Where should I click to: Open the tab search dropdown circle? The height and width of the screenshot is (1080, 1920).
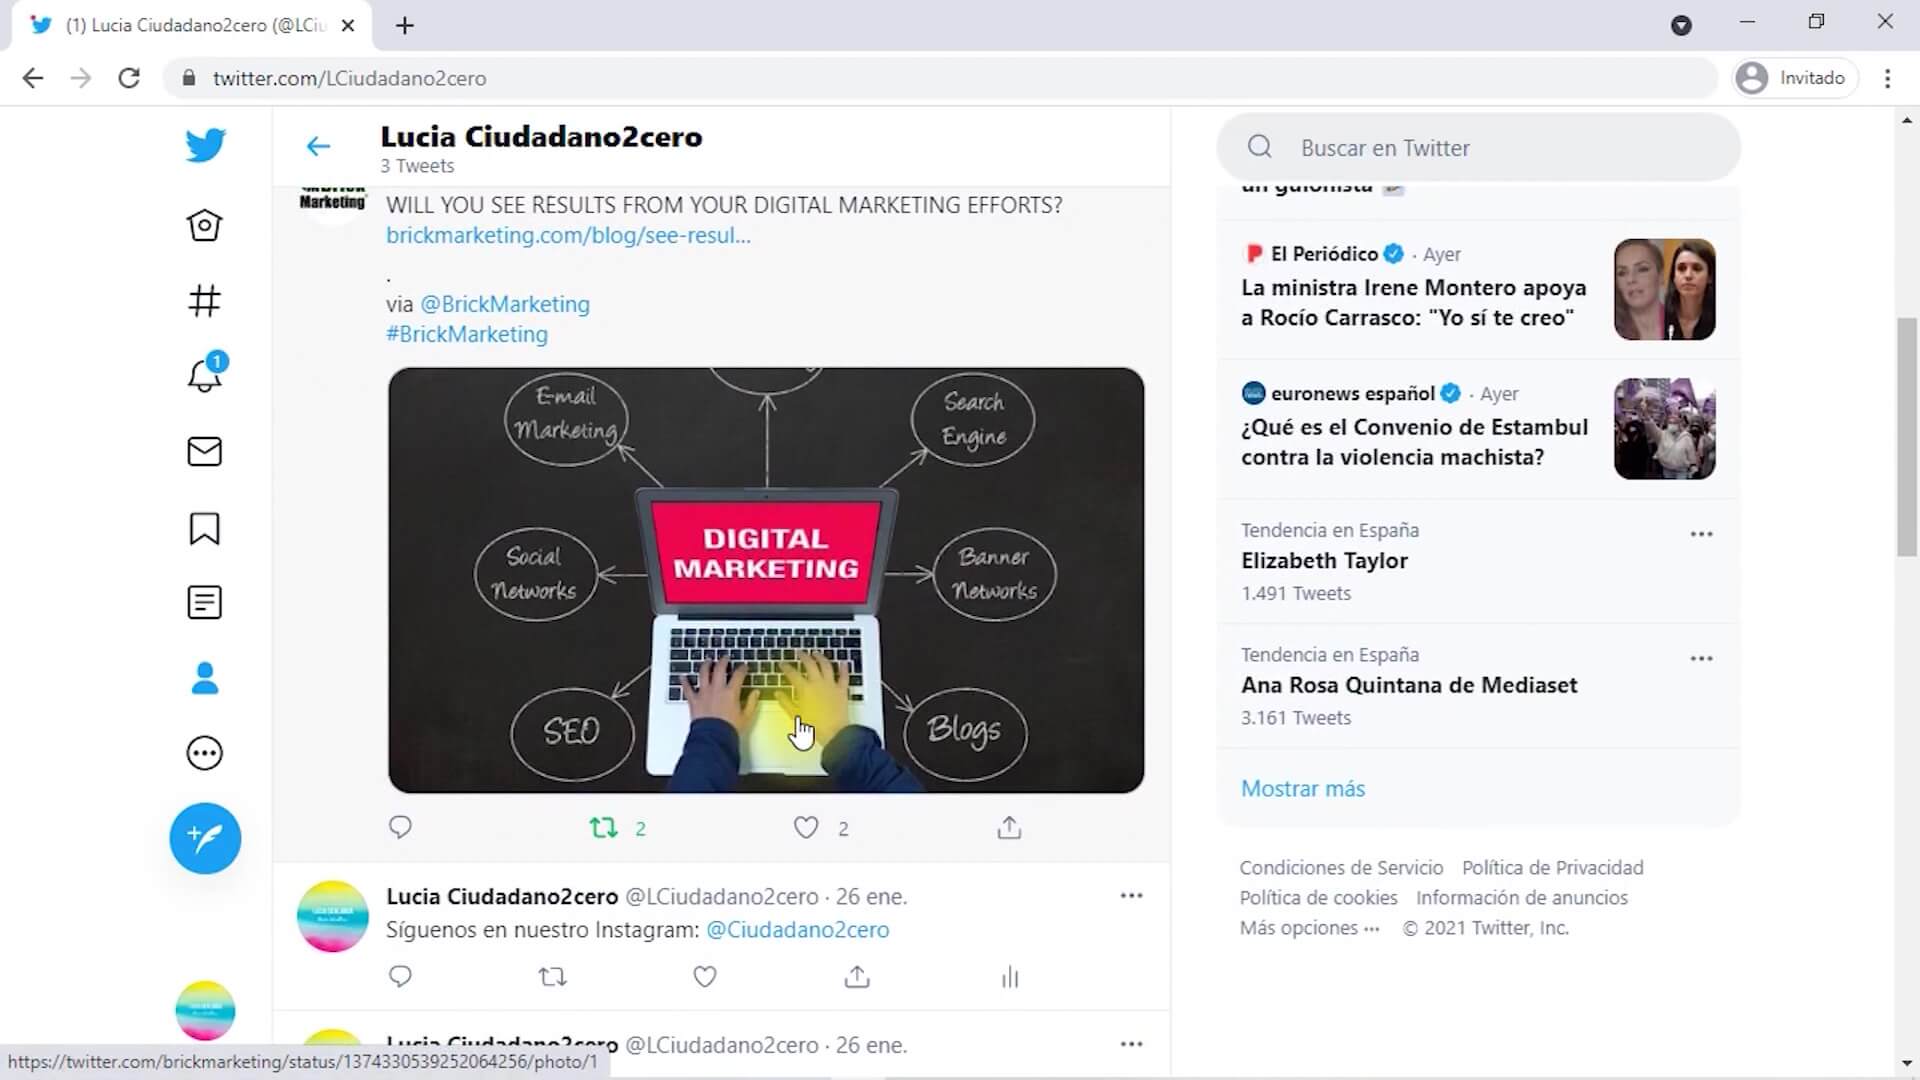[1681, 26]
